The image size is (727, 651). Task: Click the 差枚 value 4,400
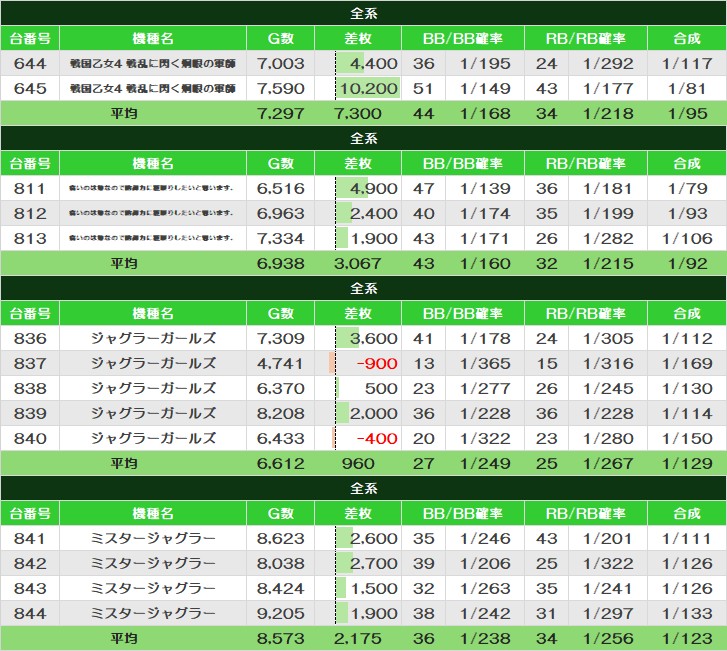pyautogui.click(x=374, y=64)
